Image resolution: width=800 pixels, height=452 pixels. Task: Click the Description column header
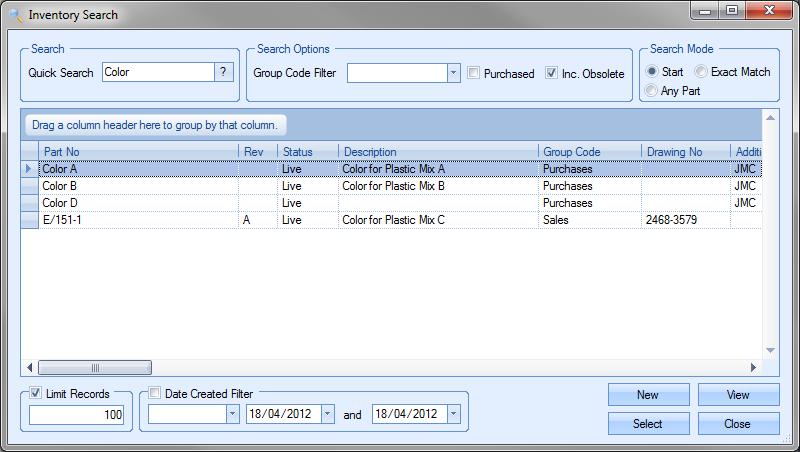click(x=437, y=151)
